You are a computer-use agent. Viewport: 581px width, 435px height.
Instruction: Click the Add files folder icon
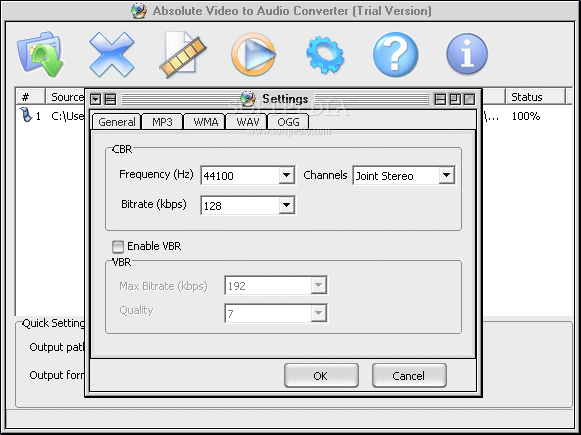pyautogui.click(x=40, y=54)
